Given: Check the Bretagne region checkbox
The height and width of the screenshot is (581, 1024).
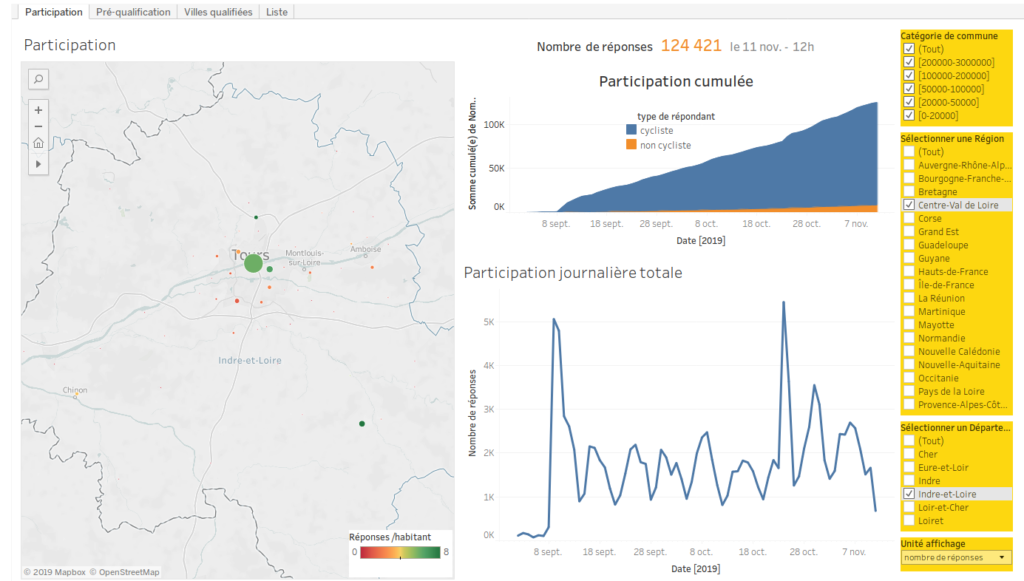Looking at the screenshot, I should pyautogui.click(x=908, y=192).
